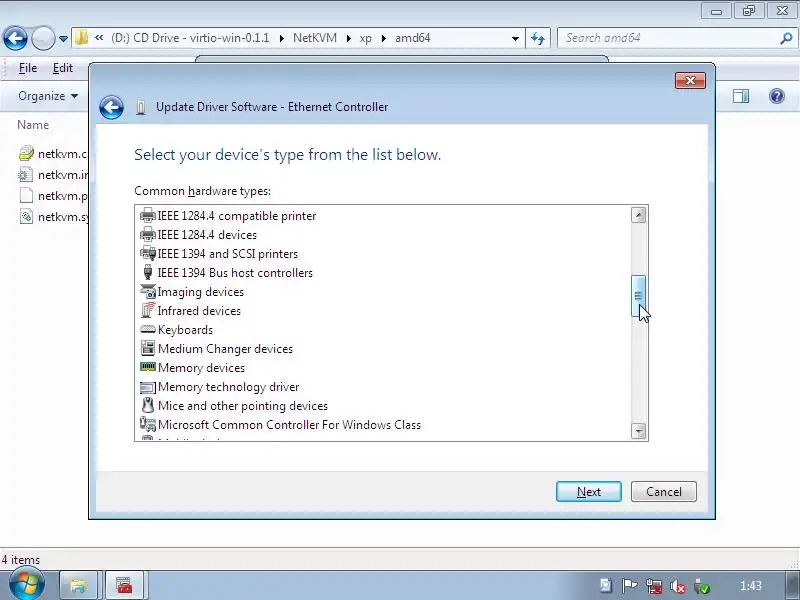Click the Medium Changer devices icon

point(147,348)
